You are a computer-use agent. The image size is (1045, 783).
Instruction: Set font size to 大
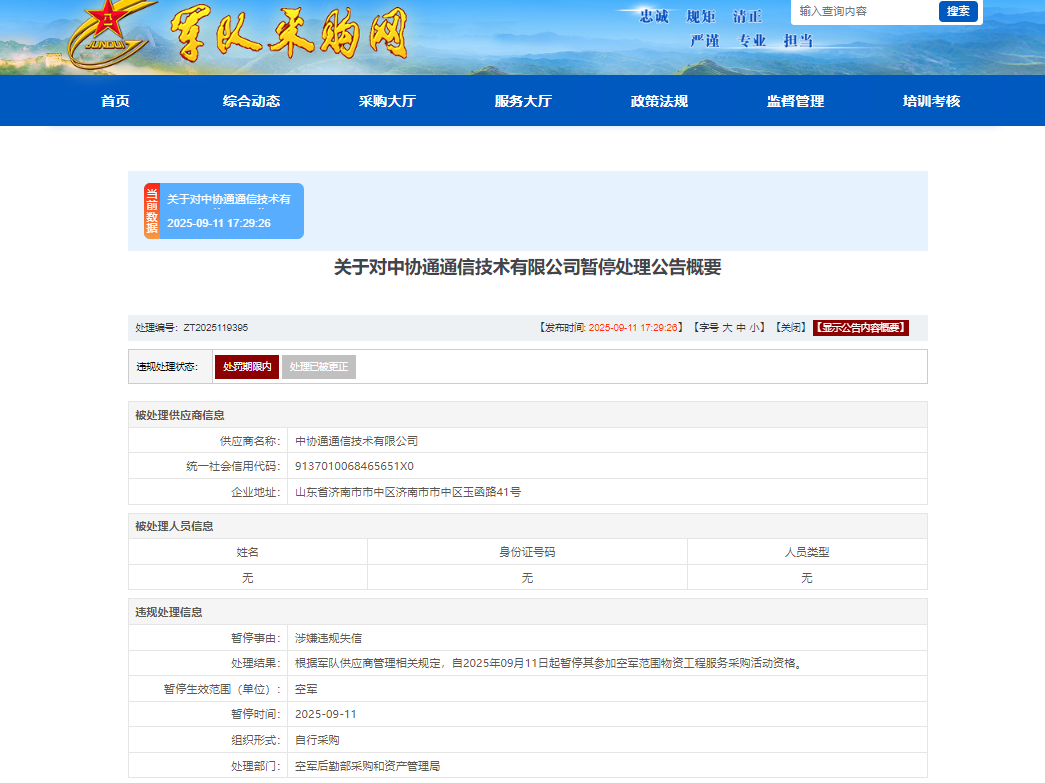click(x=727, y=328)
